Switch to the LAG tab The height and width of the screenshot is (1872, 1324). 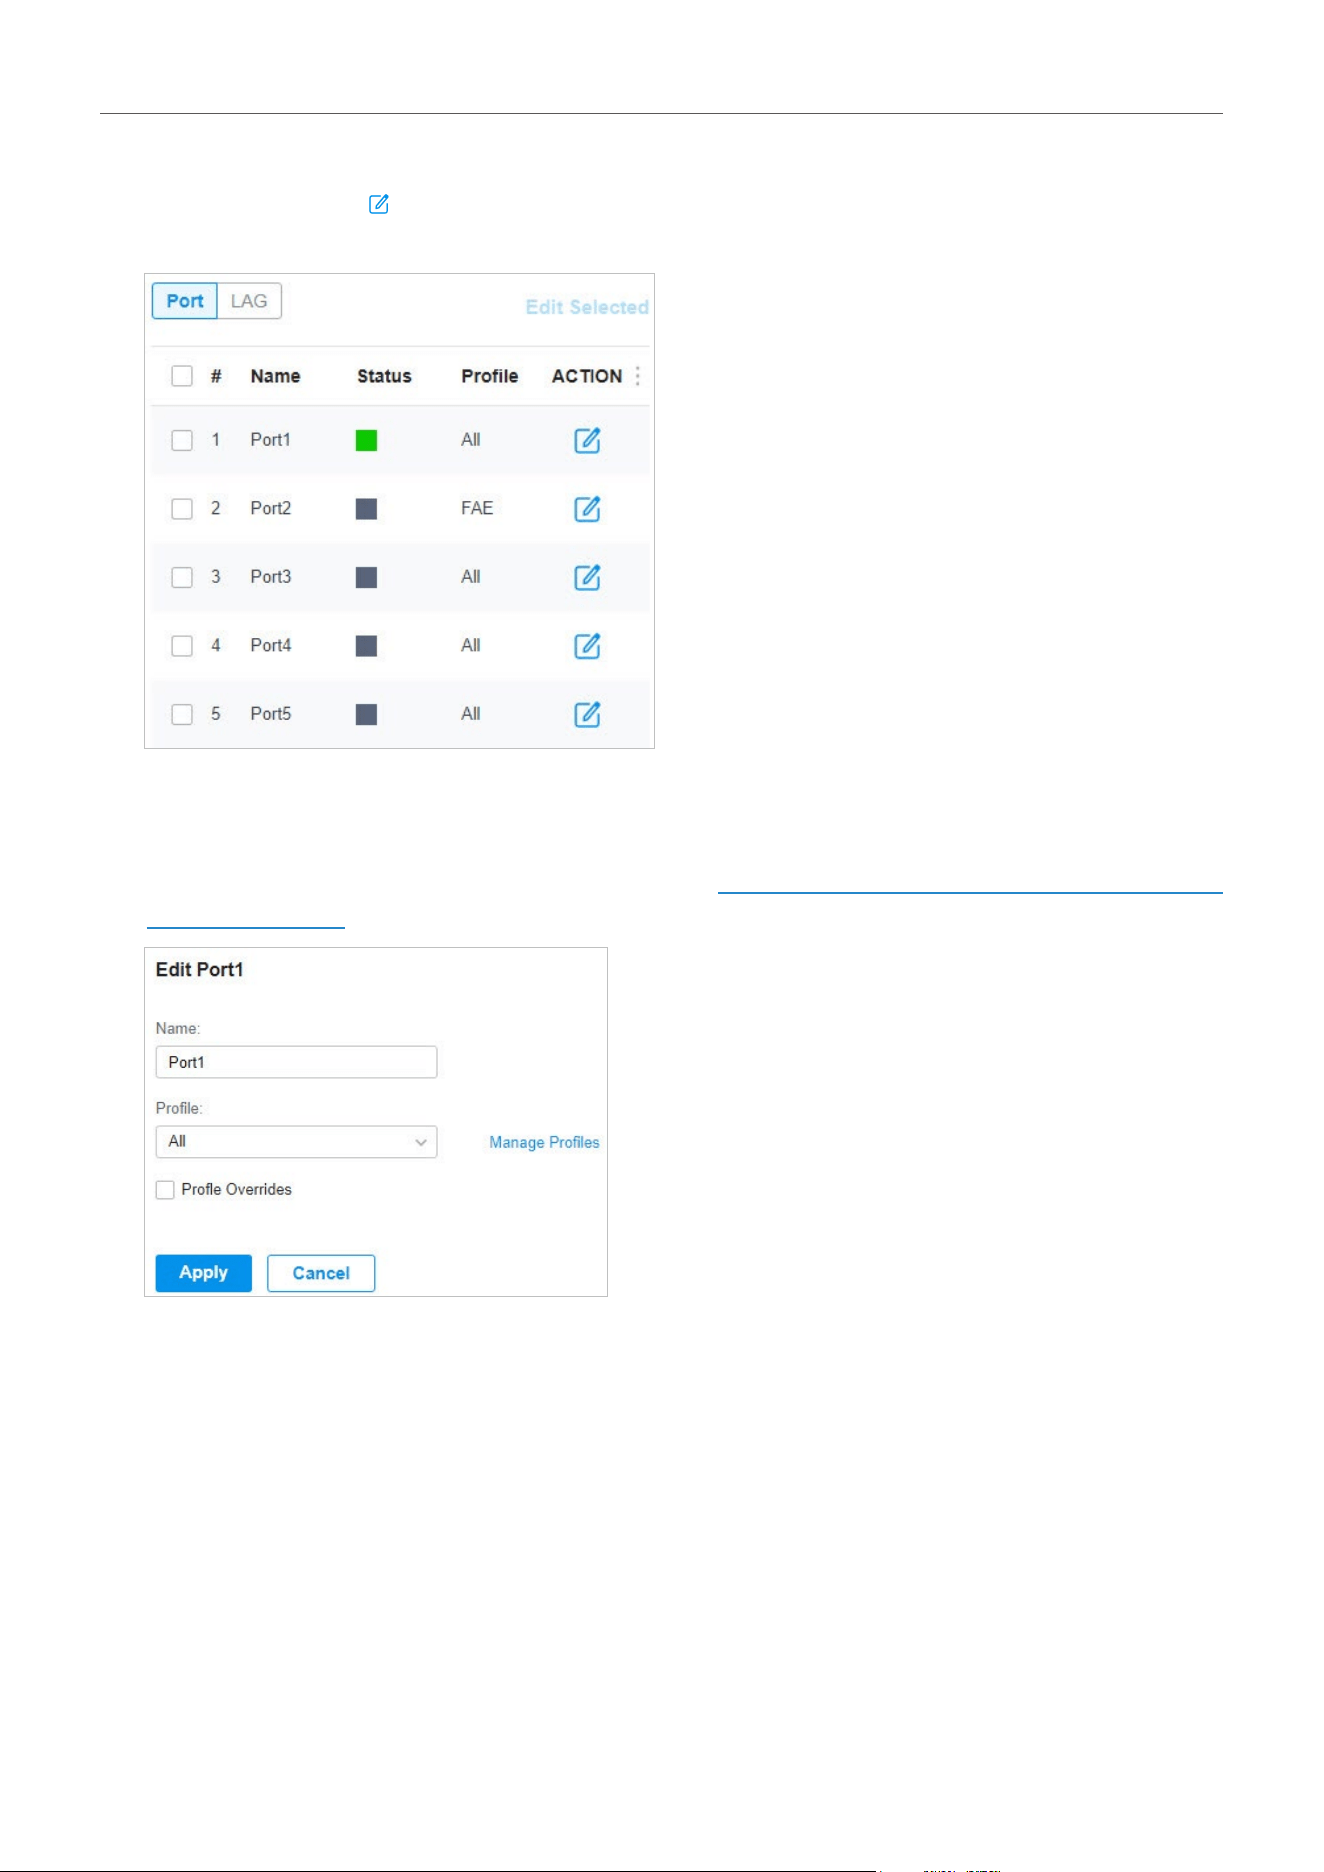point(249,301)
